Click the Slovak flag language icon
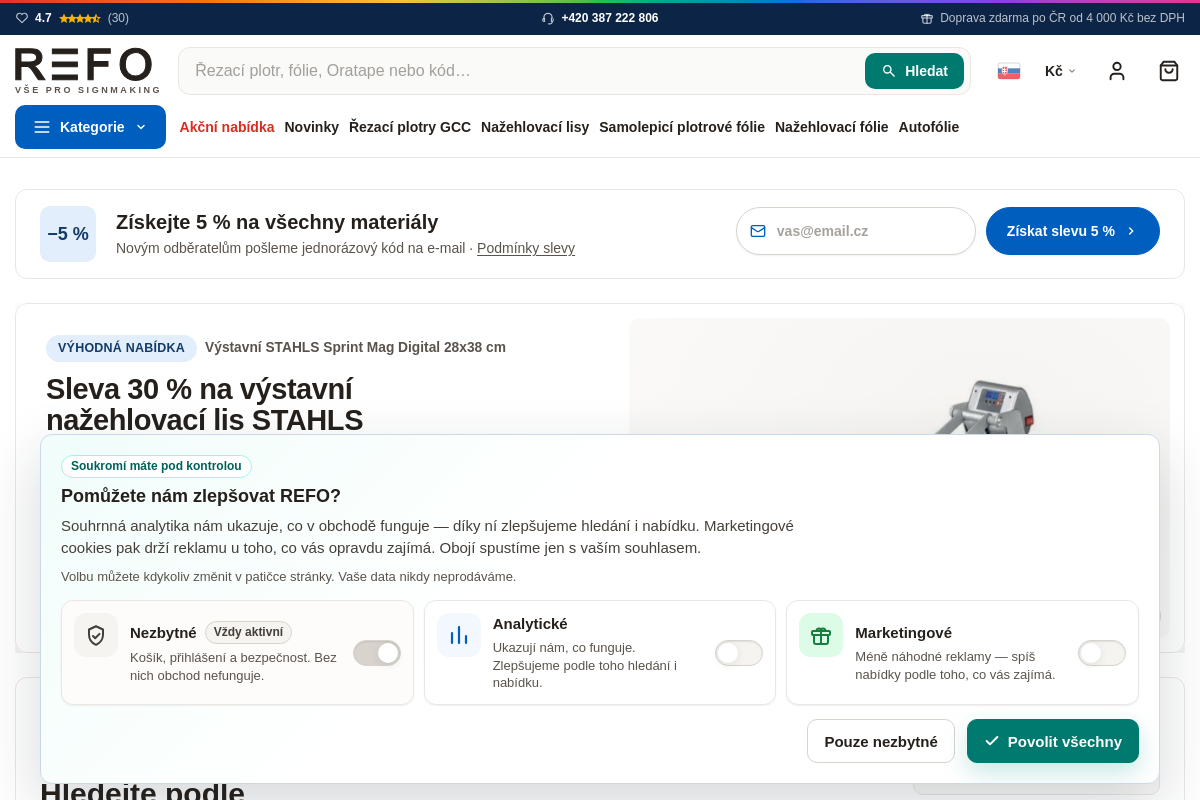Screen dimensions: 1200x800 pos(1009,71)
